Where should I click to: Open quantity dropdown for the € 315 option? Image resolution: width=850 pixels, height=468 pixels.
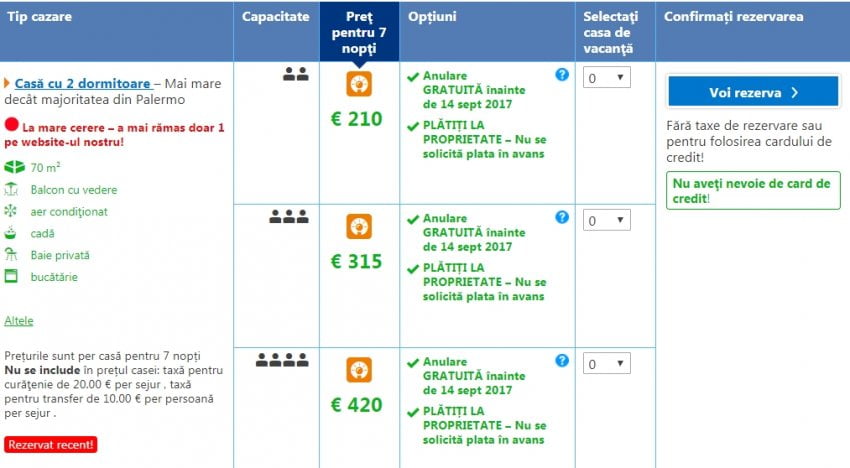606,220
